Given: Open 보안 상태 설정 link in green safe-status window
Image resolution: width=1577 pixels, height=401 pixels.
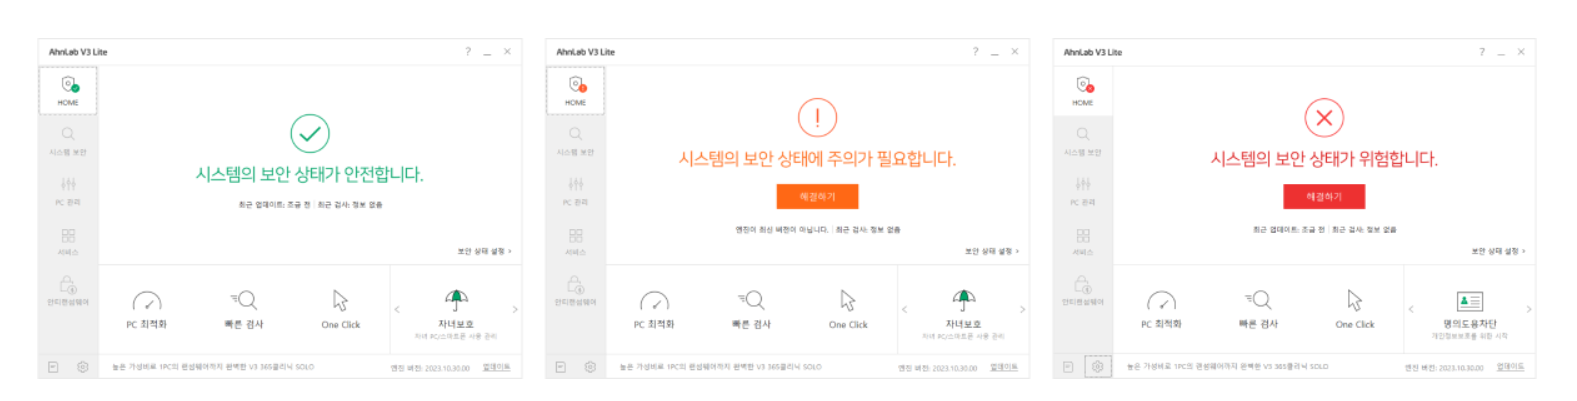Looking at the screenshot, I should (x=484, y=252).
